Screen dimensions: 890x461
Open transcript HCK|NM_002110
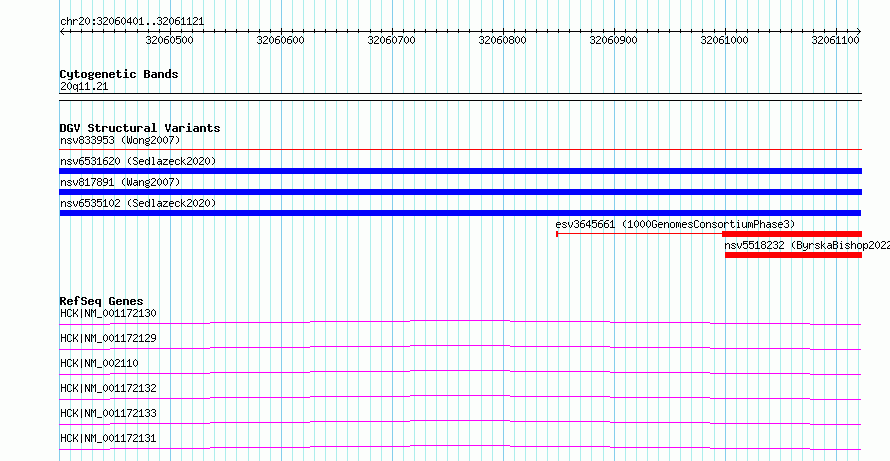[99, 363]
